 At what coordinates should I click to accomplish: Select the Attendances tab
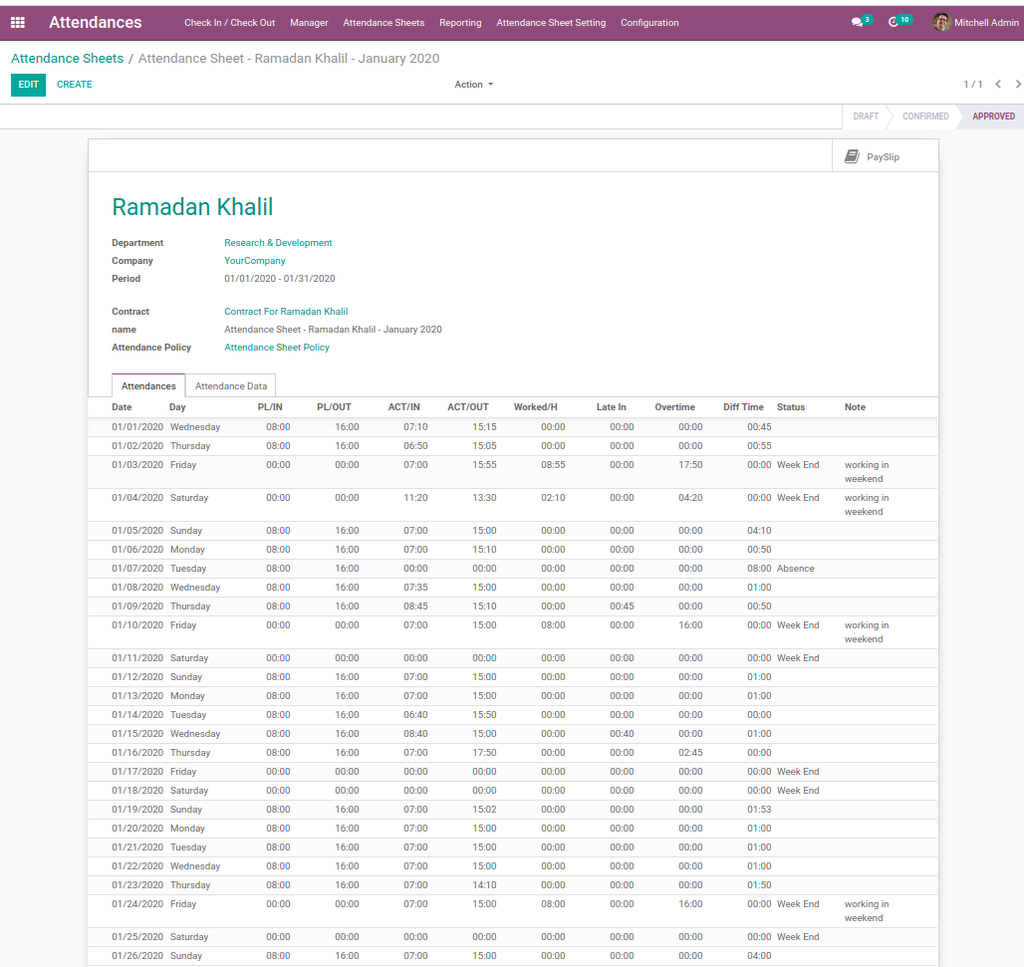pos(148,386)
